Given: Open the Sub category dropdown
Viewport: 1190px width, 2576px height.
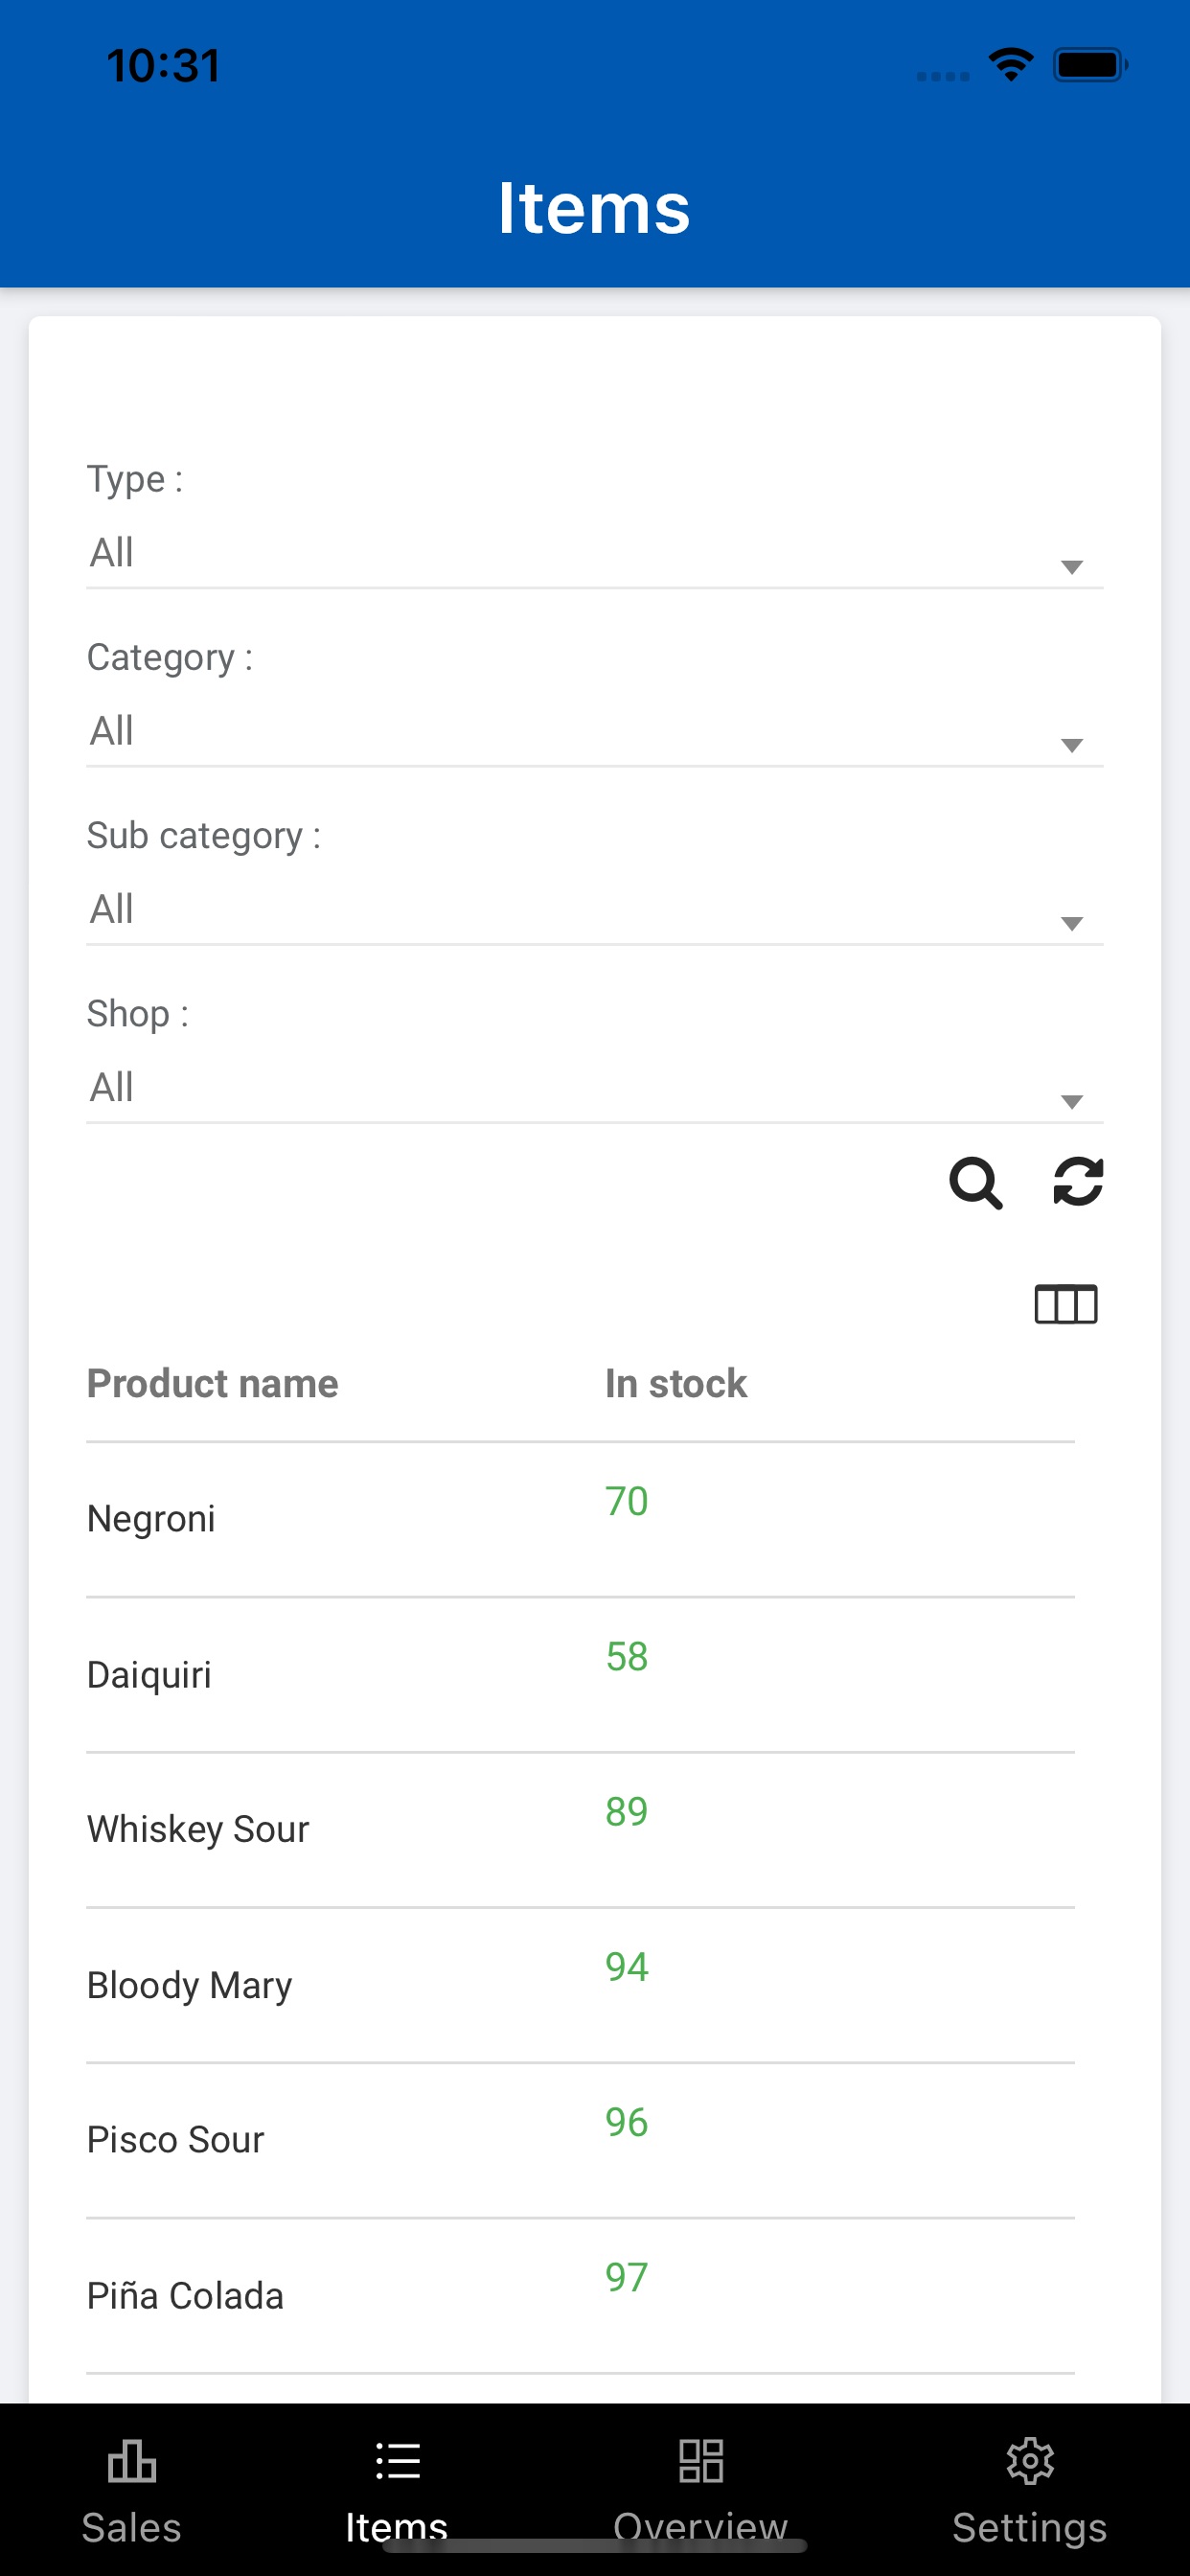Looking at the screenshot, I should pyautogui.click(x=595, y=910).
